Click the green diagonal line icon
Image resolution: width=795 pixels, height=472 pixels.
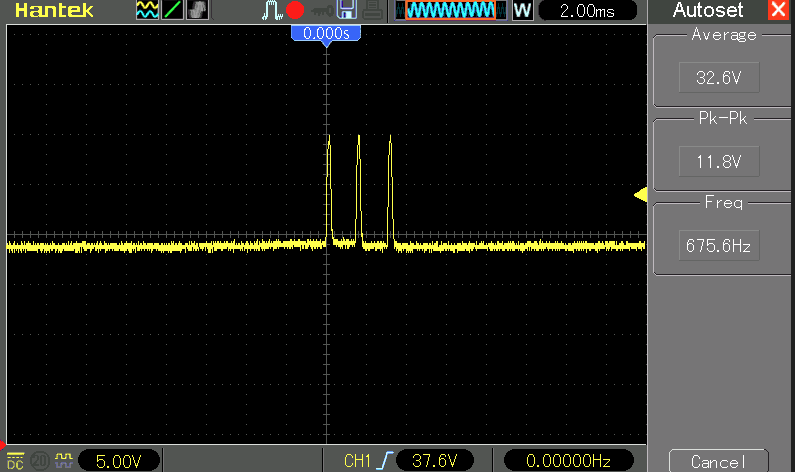pyautogui.click(x=172, y=11)
